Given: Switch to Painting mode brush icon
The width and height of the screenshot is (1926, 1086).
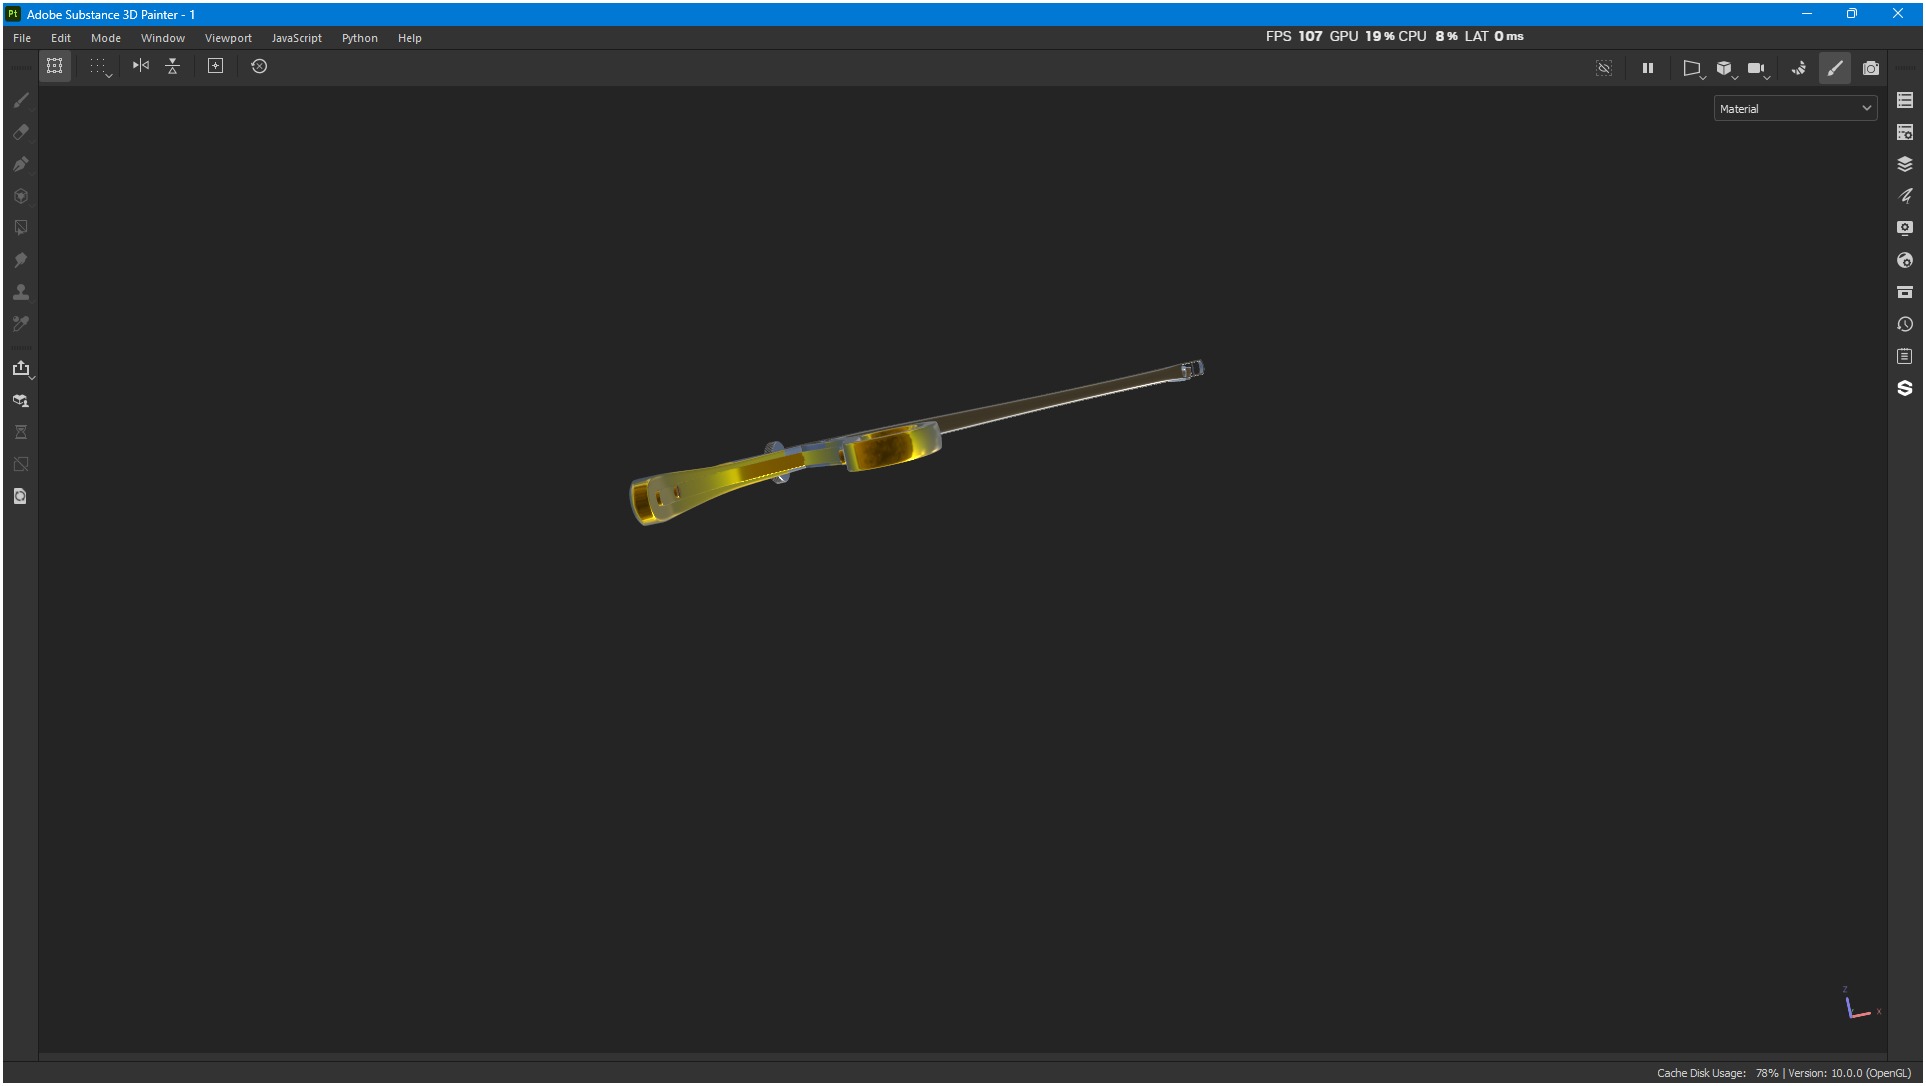Looking at the screenshot, I should click(1835, 68).
